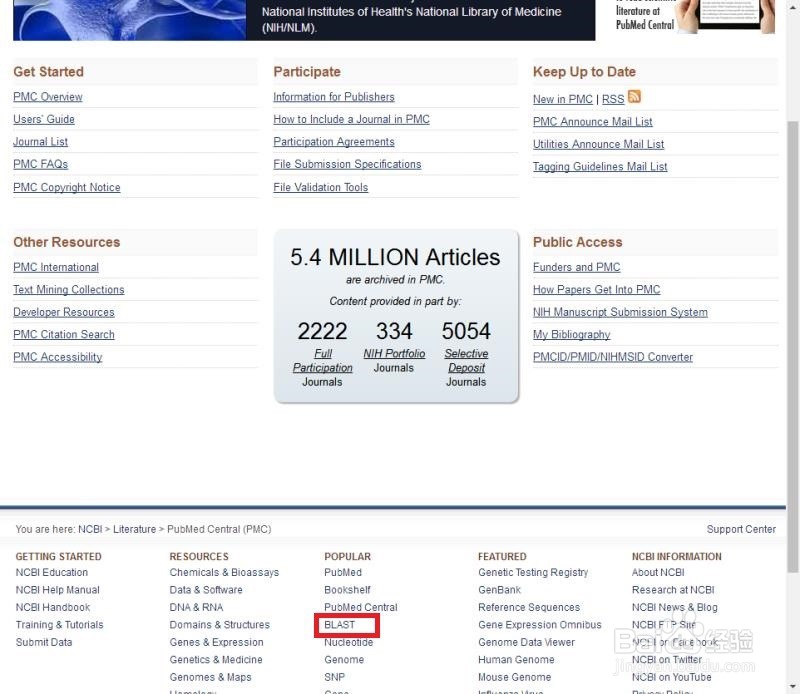Open the PMC Overview link

click(x=47, y=97)
